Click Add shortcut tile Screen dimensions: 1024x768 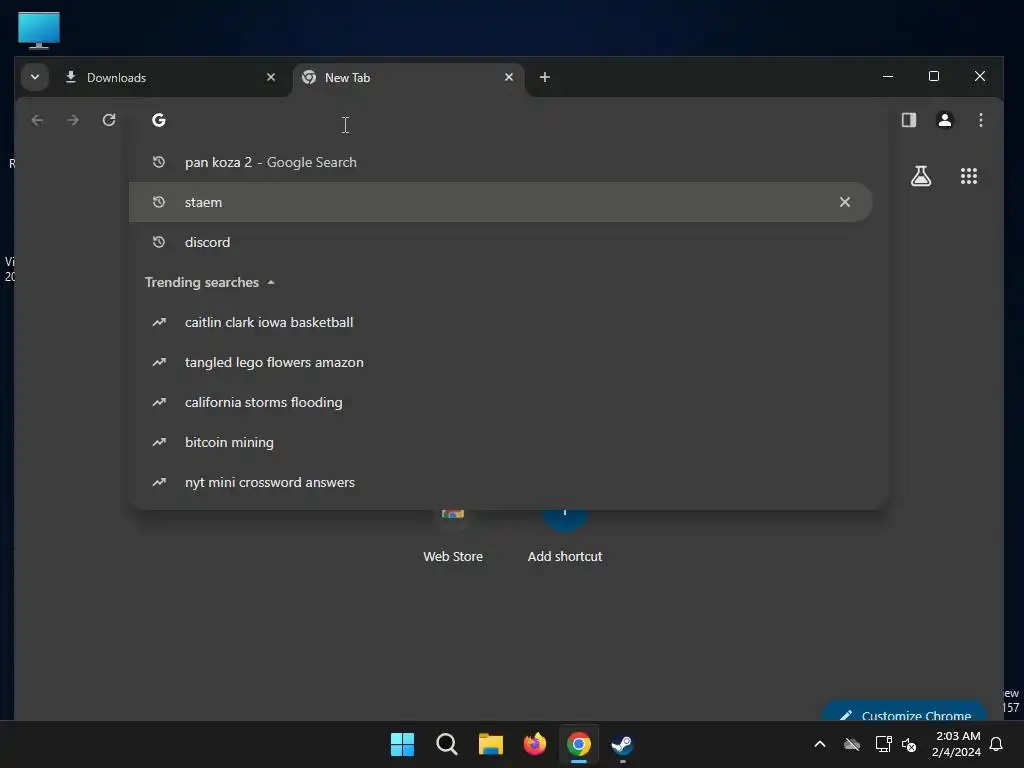[565, 536]
